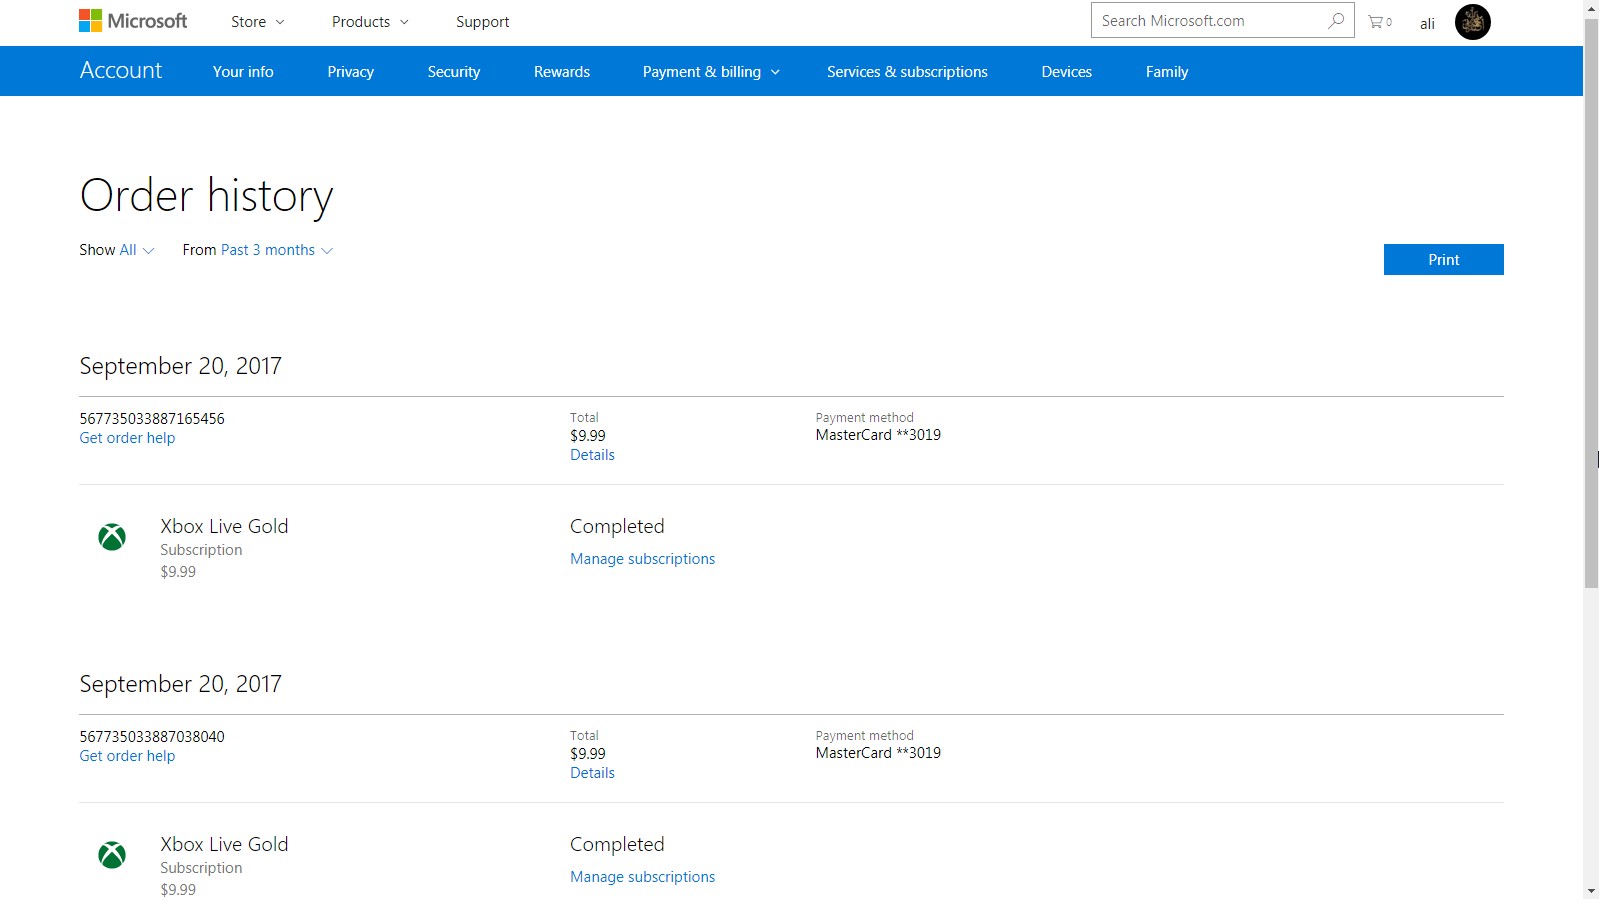Open the Payment & billing dropdown

711,72
